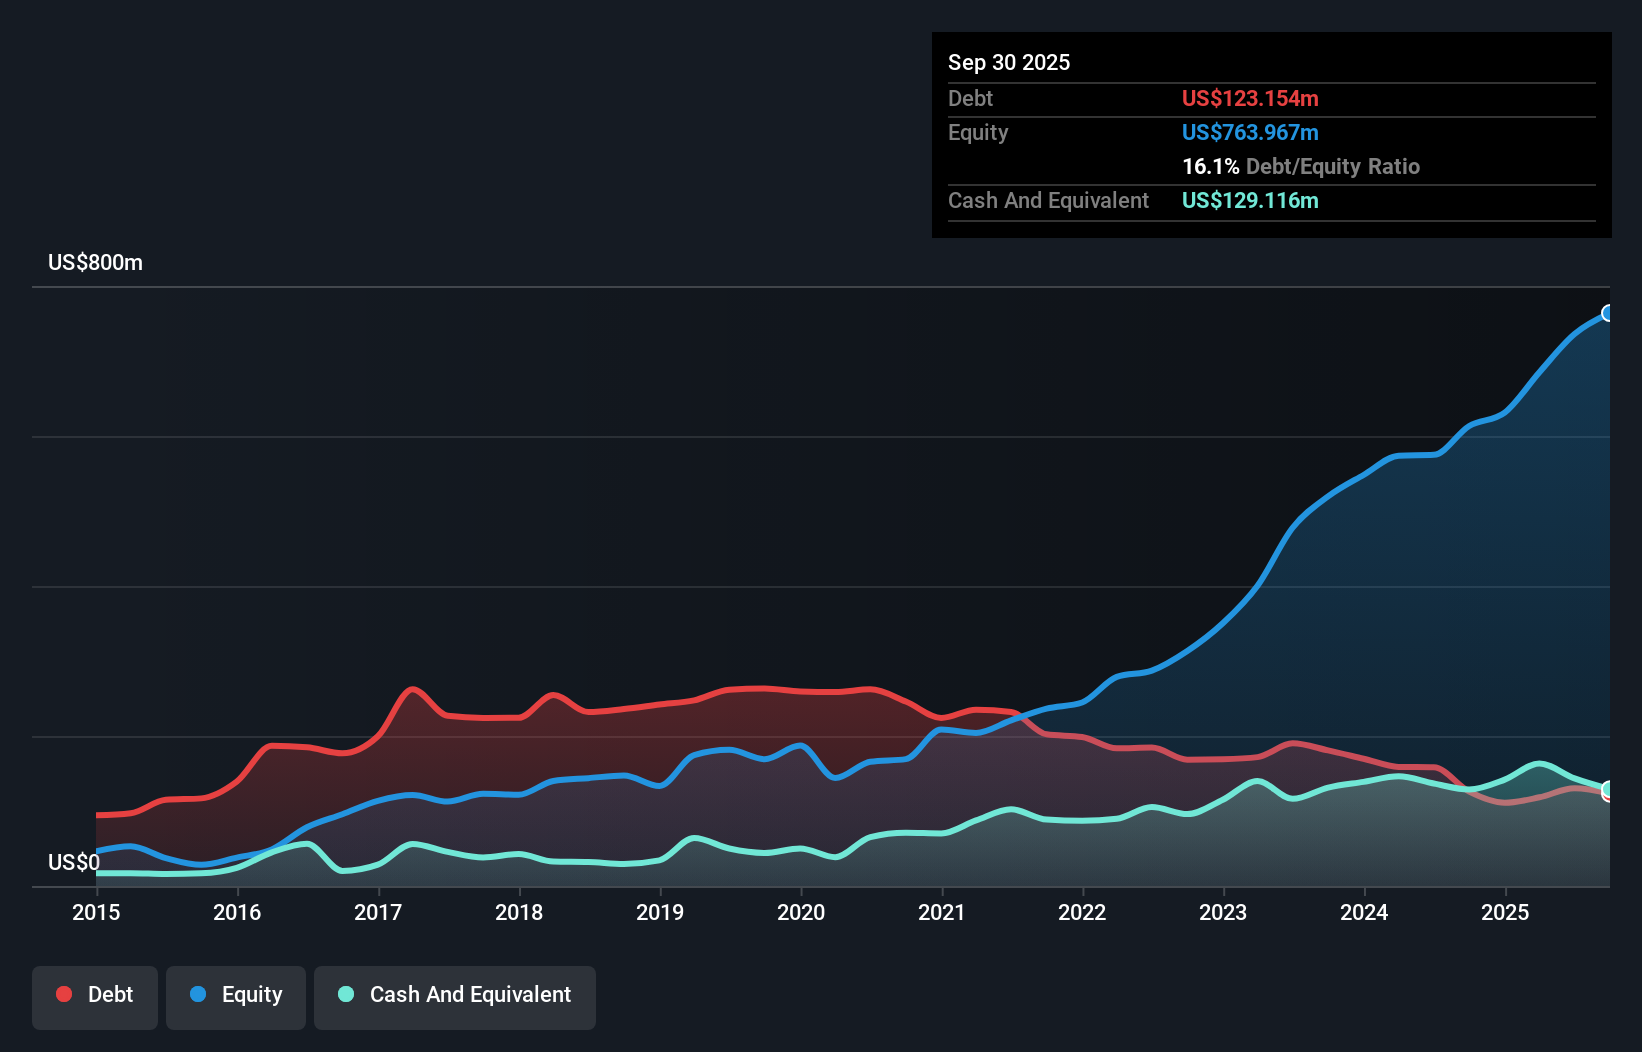
Task: Select the Equity line endpoint circle marker
Action: tap(1608, 314)
